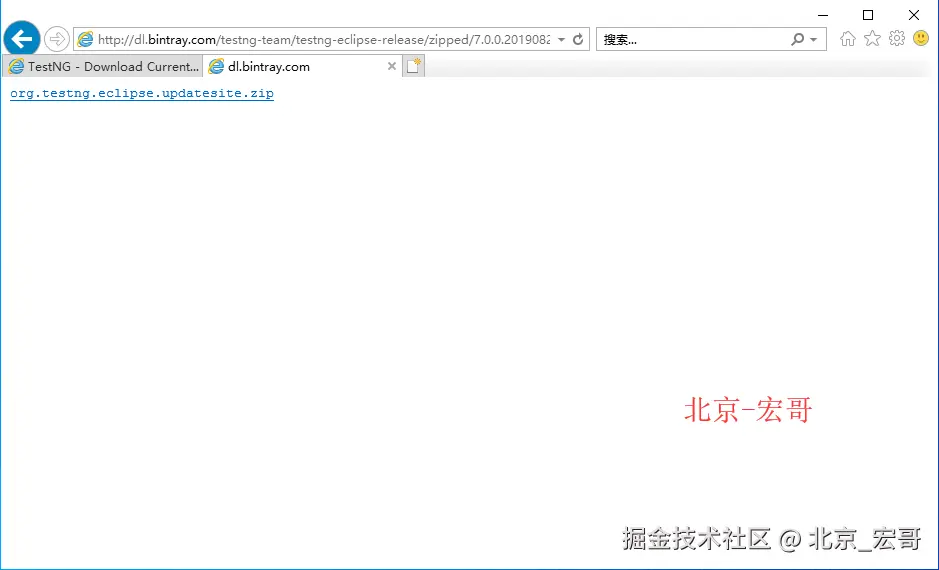Open Tools menu via the gear icon
The width and height of the screenshot is (939, 570).
[896, 39]
